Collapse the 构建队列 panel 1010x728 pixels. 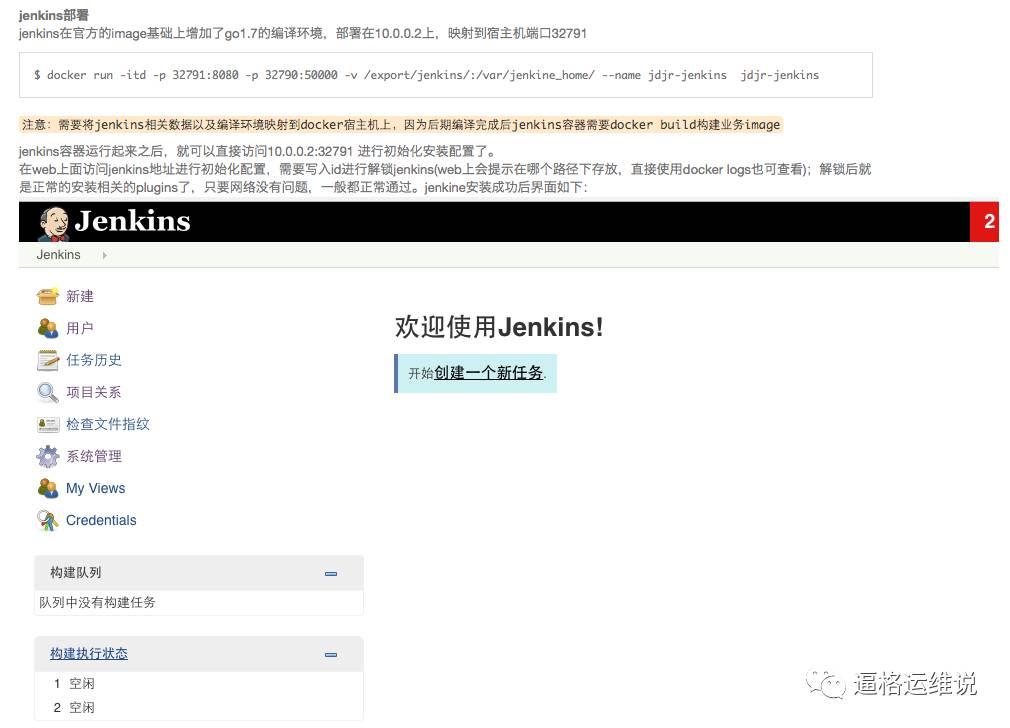331,573
